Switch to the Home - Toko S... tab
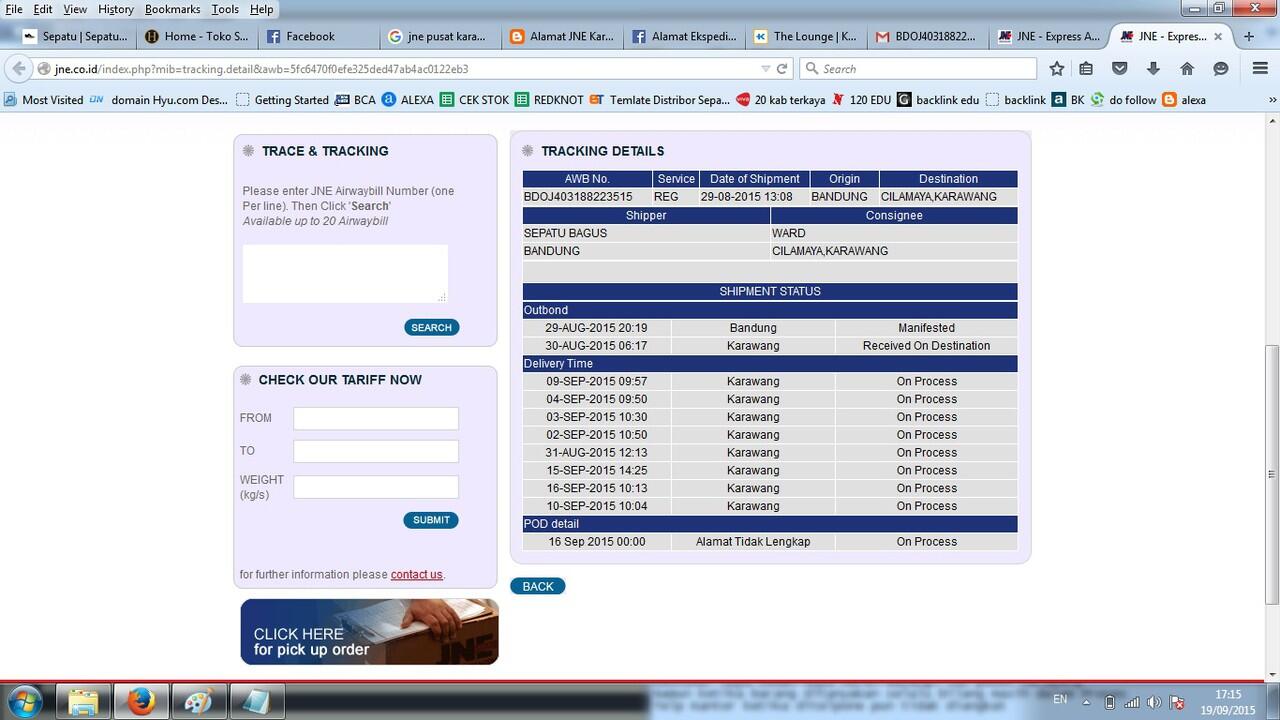Image resolution: width=1280 pixels, height=720 pixels. point(197,36)
